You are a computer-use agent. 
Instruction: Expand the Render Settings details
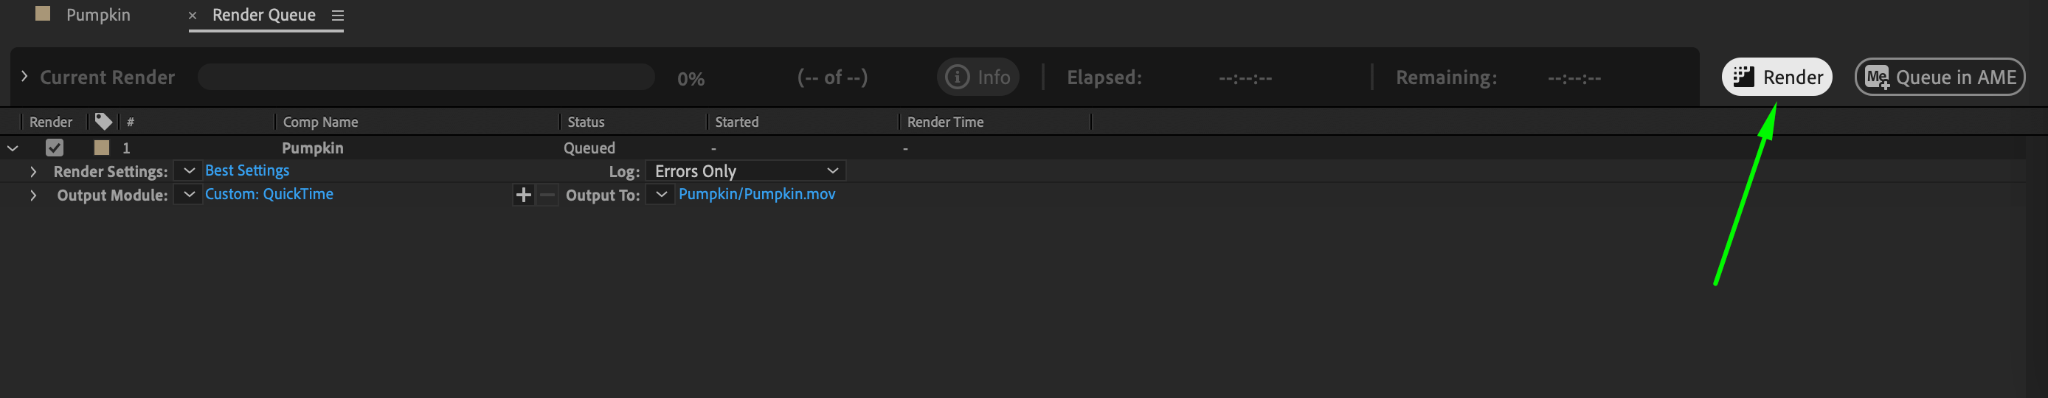click(33, 172)
